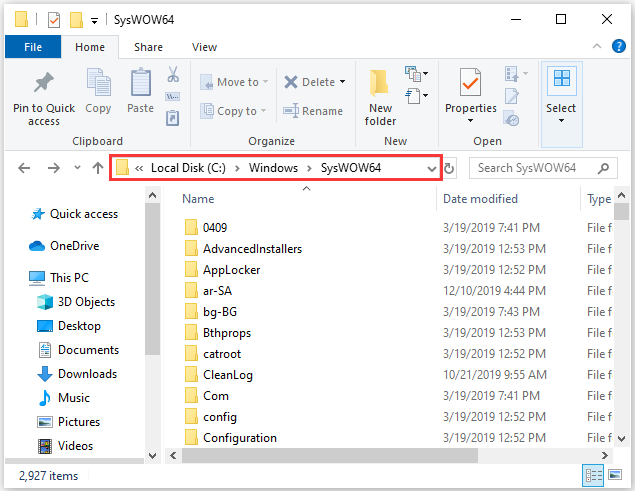Click the Paste shortcut icon
Image resolution: width=635 pixels, height=491 pixels.
(x=173, y=118)
